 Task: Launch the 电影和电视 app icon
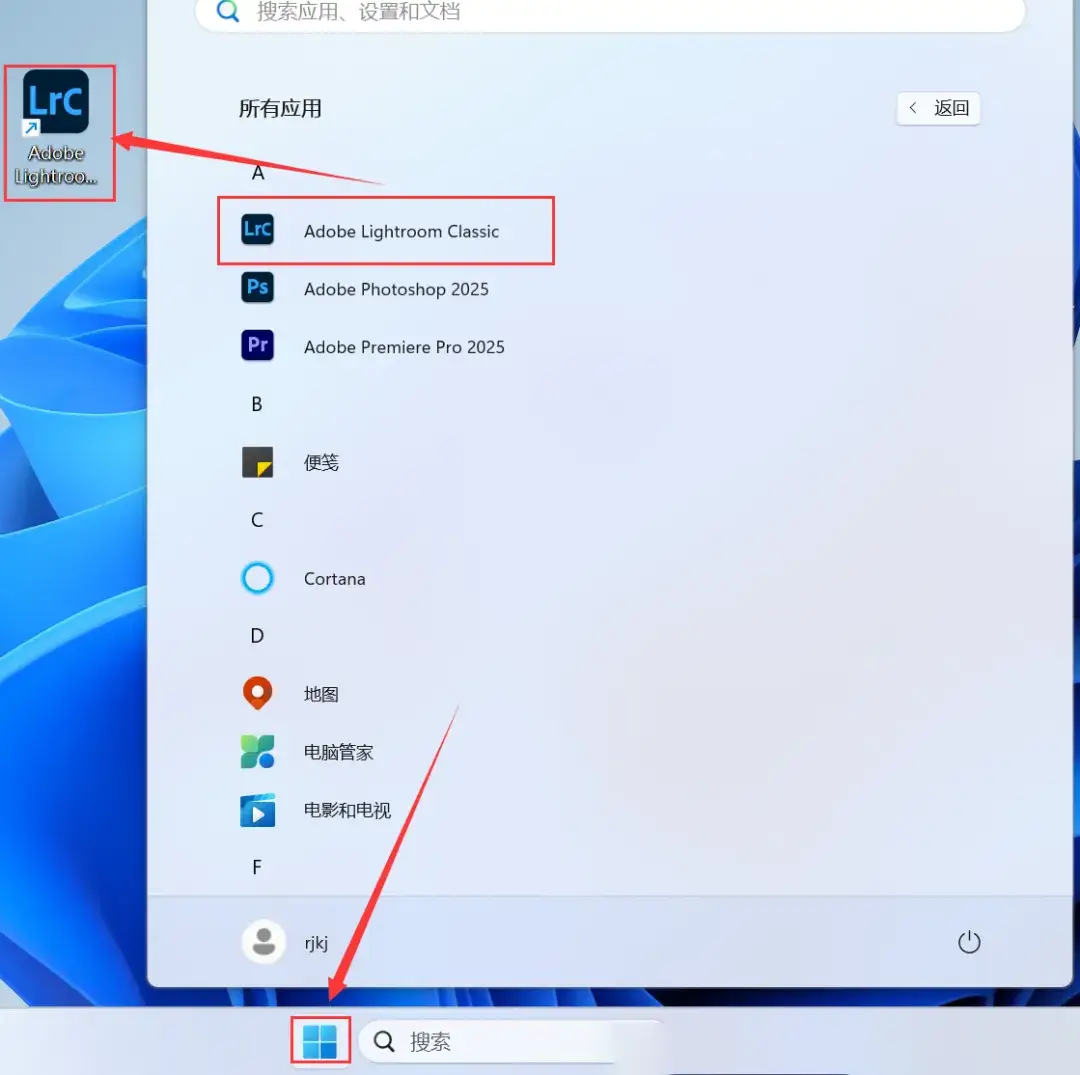pyautogui.click(x=258, y=810)
